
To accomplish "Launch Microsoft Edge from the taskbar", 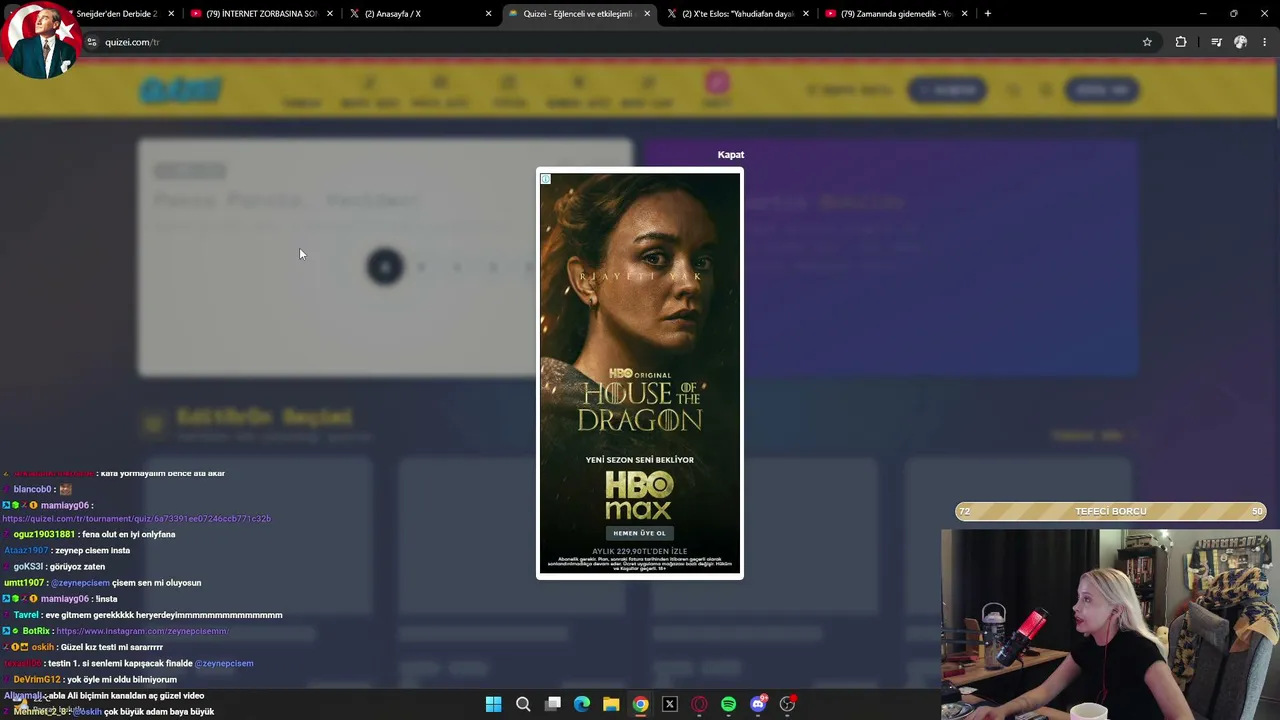I will pyautogui.click(x=582, y=704).
